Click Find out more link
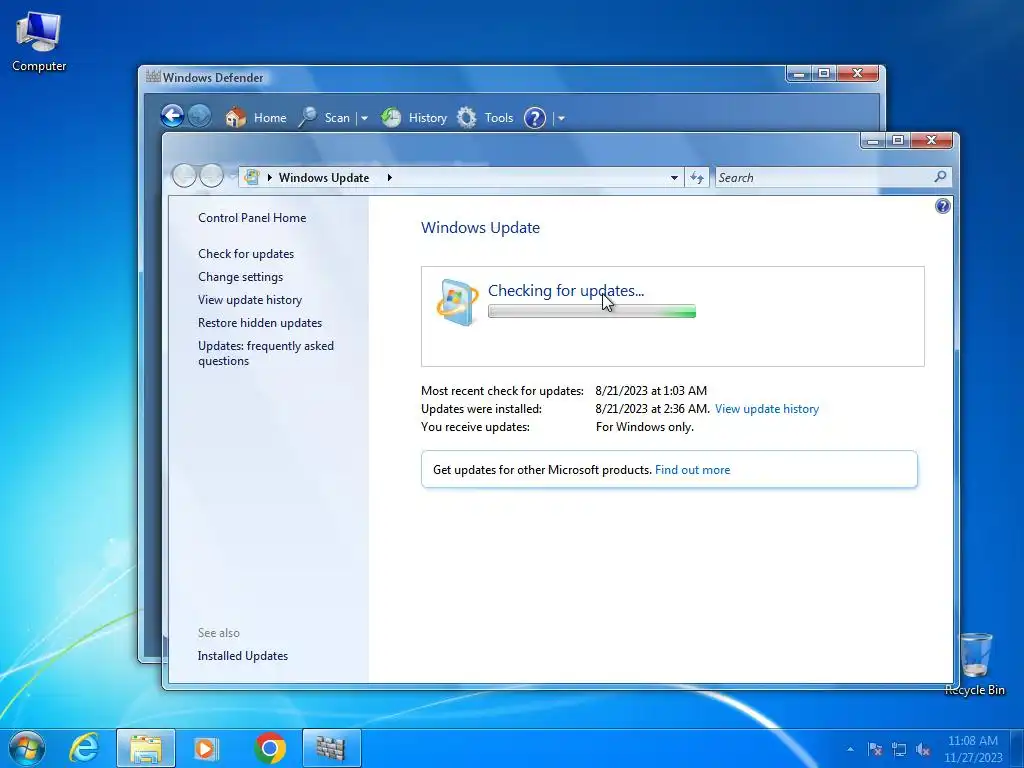The height and width of the screenshot is (768, 1024). 692,470
